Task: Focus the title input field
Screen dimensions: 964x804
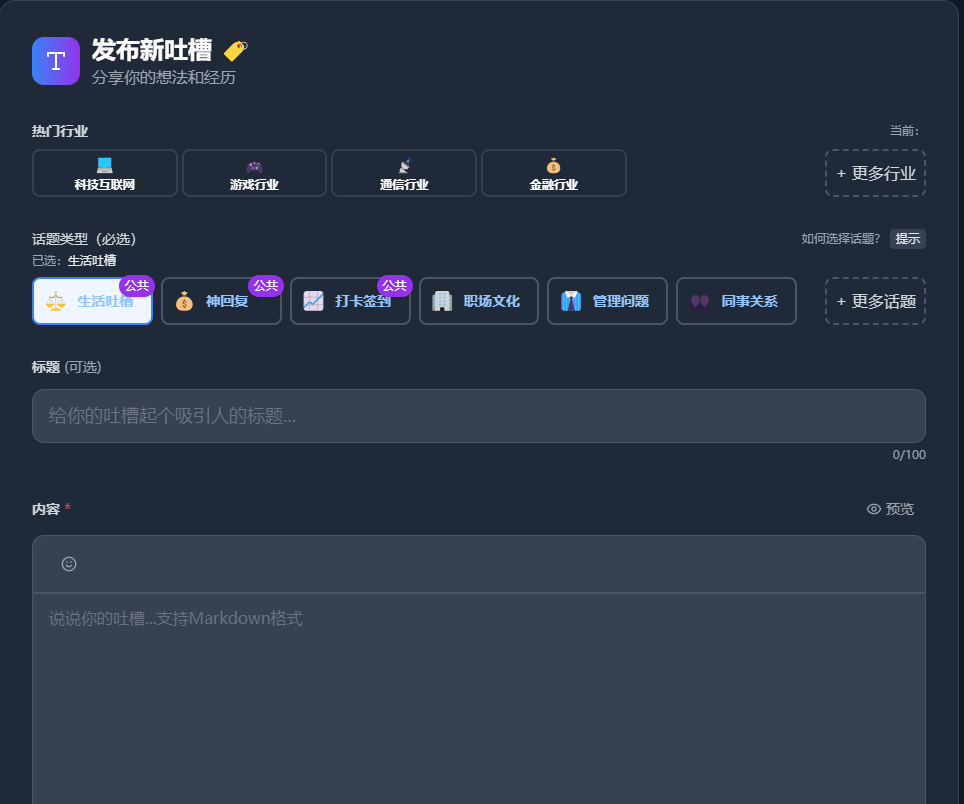Action: coord(479,416)
